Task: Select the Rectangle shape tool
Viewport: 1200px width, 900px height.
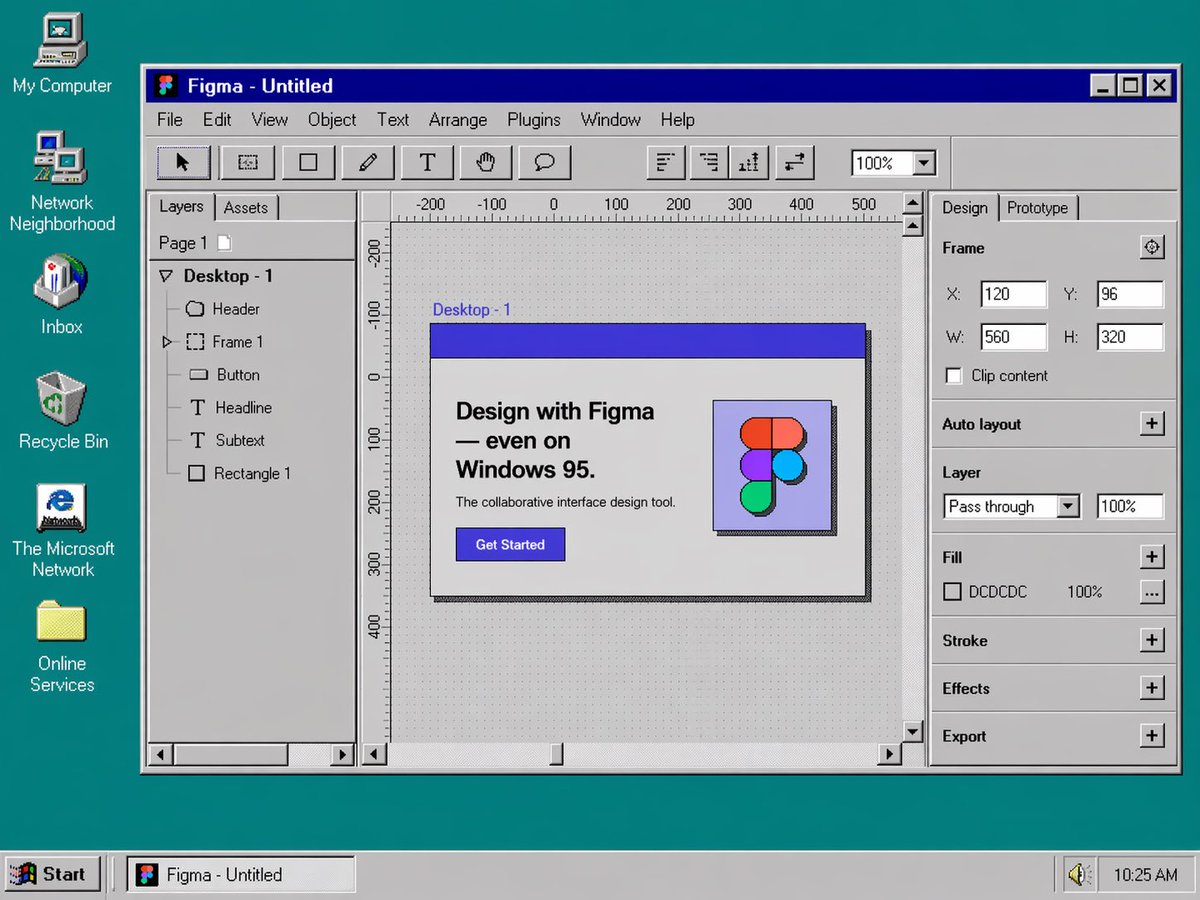Action: click(x=308, y=162)
